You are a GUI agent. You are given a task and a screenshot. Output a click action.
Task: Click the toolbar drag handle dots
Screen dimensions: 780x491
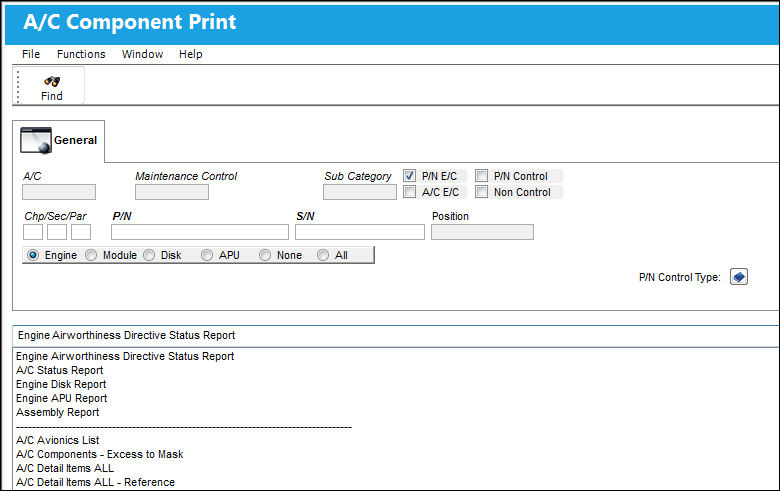[x=18, y=86]
